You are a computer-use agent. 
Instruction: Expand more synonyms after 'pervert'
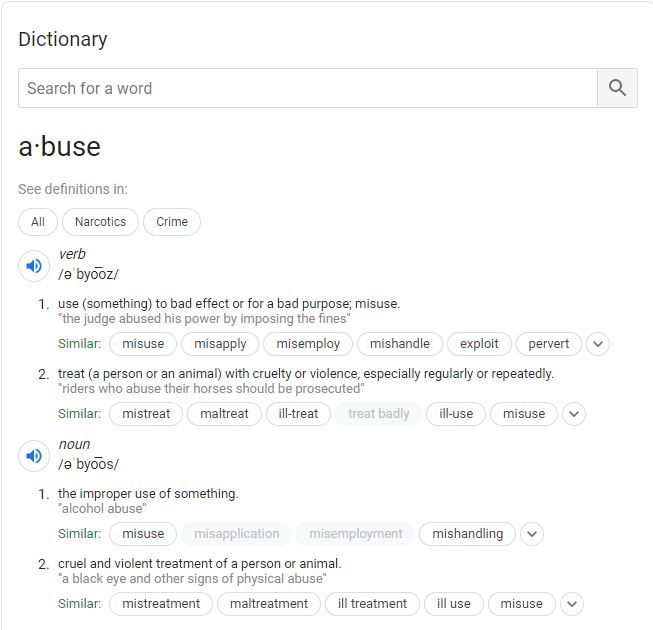[x=598, y=344]
